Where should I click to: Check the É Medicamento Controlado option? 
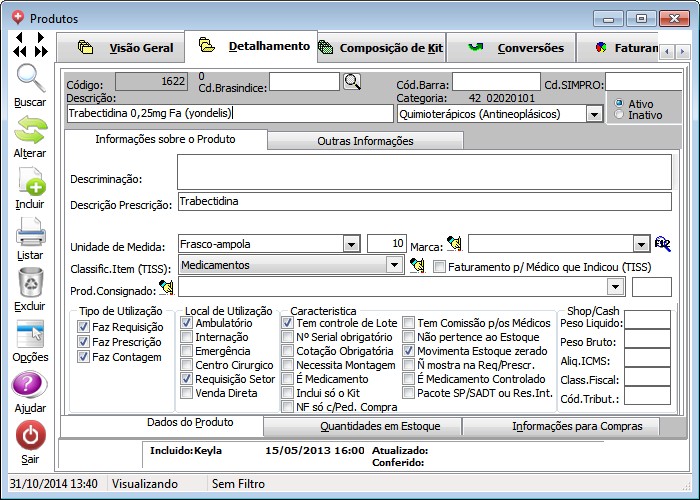tap(409, 380)
